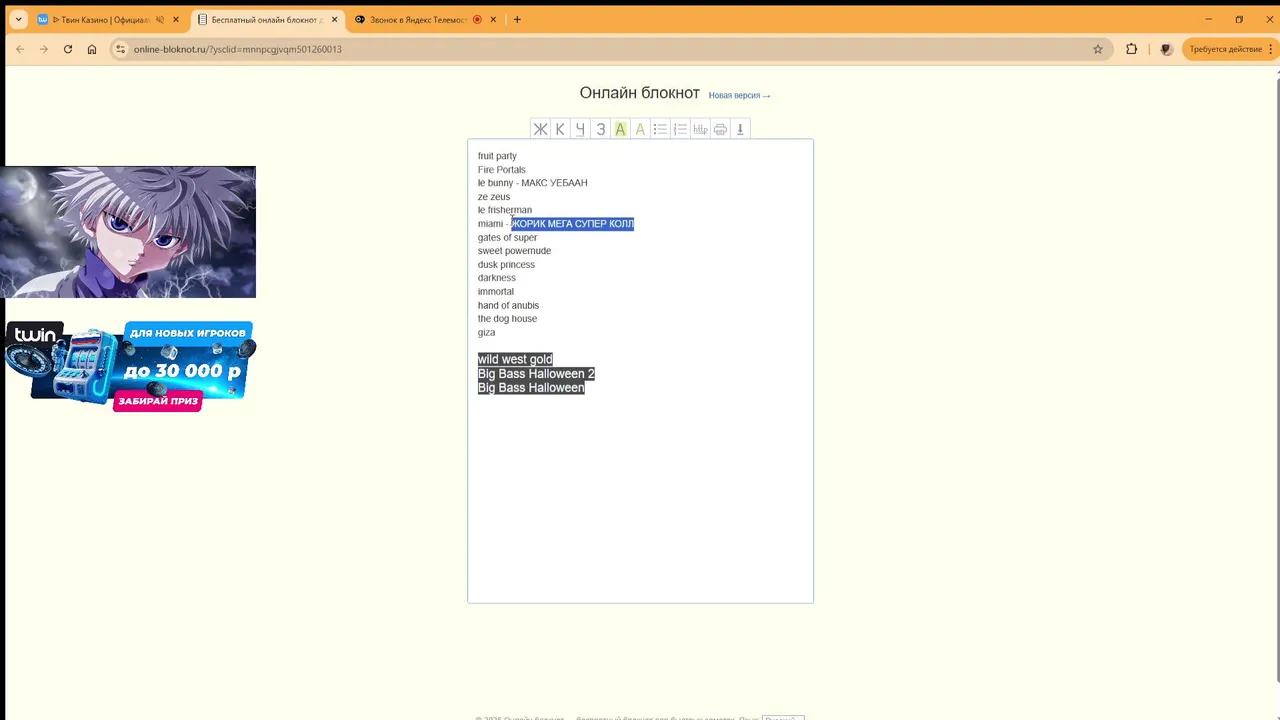Reload the current page
The height and width of the screenshot is (720, 1280).
68,49
